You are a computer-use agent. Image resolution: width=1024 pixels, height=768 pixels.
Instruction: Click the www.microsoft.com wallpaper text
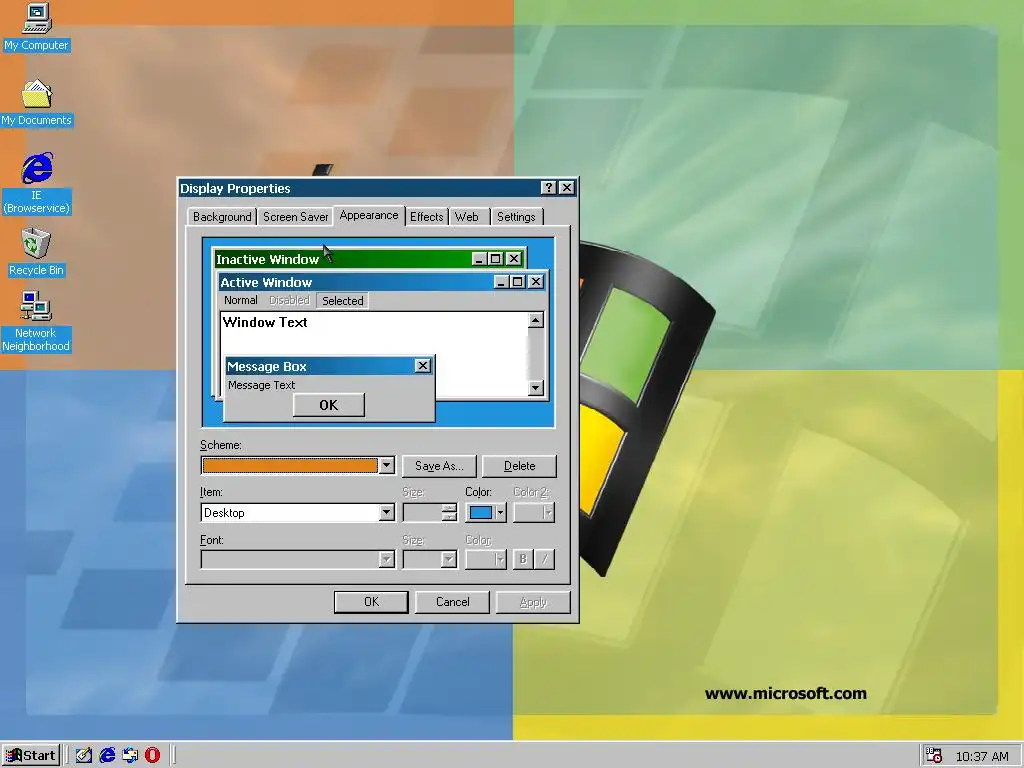(786, 694)
